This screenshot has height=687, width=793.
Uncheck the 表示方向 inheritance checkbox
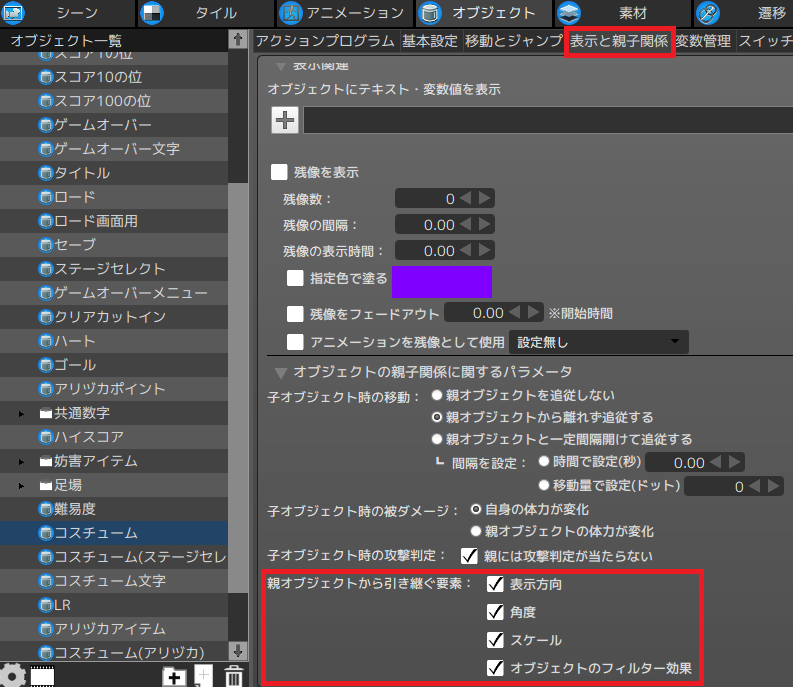495,584
